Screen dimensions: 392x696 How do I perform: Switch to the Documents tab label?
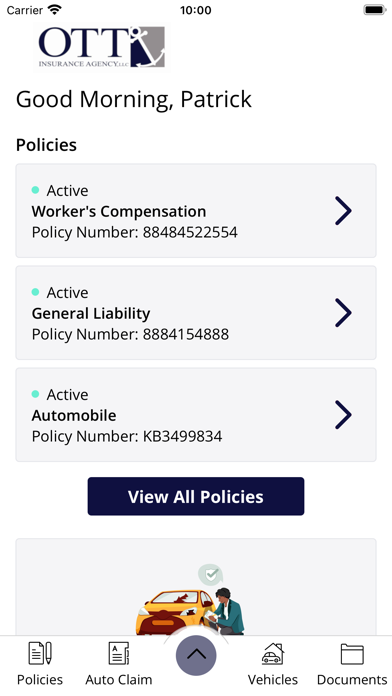coord(352,680)
